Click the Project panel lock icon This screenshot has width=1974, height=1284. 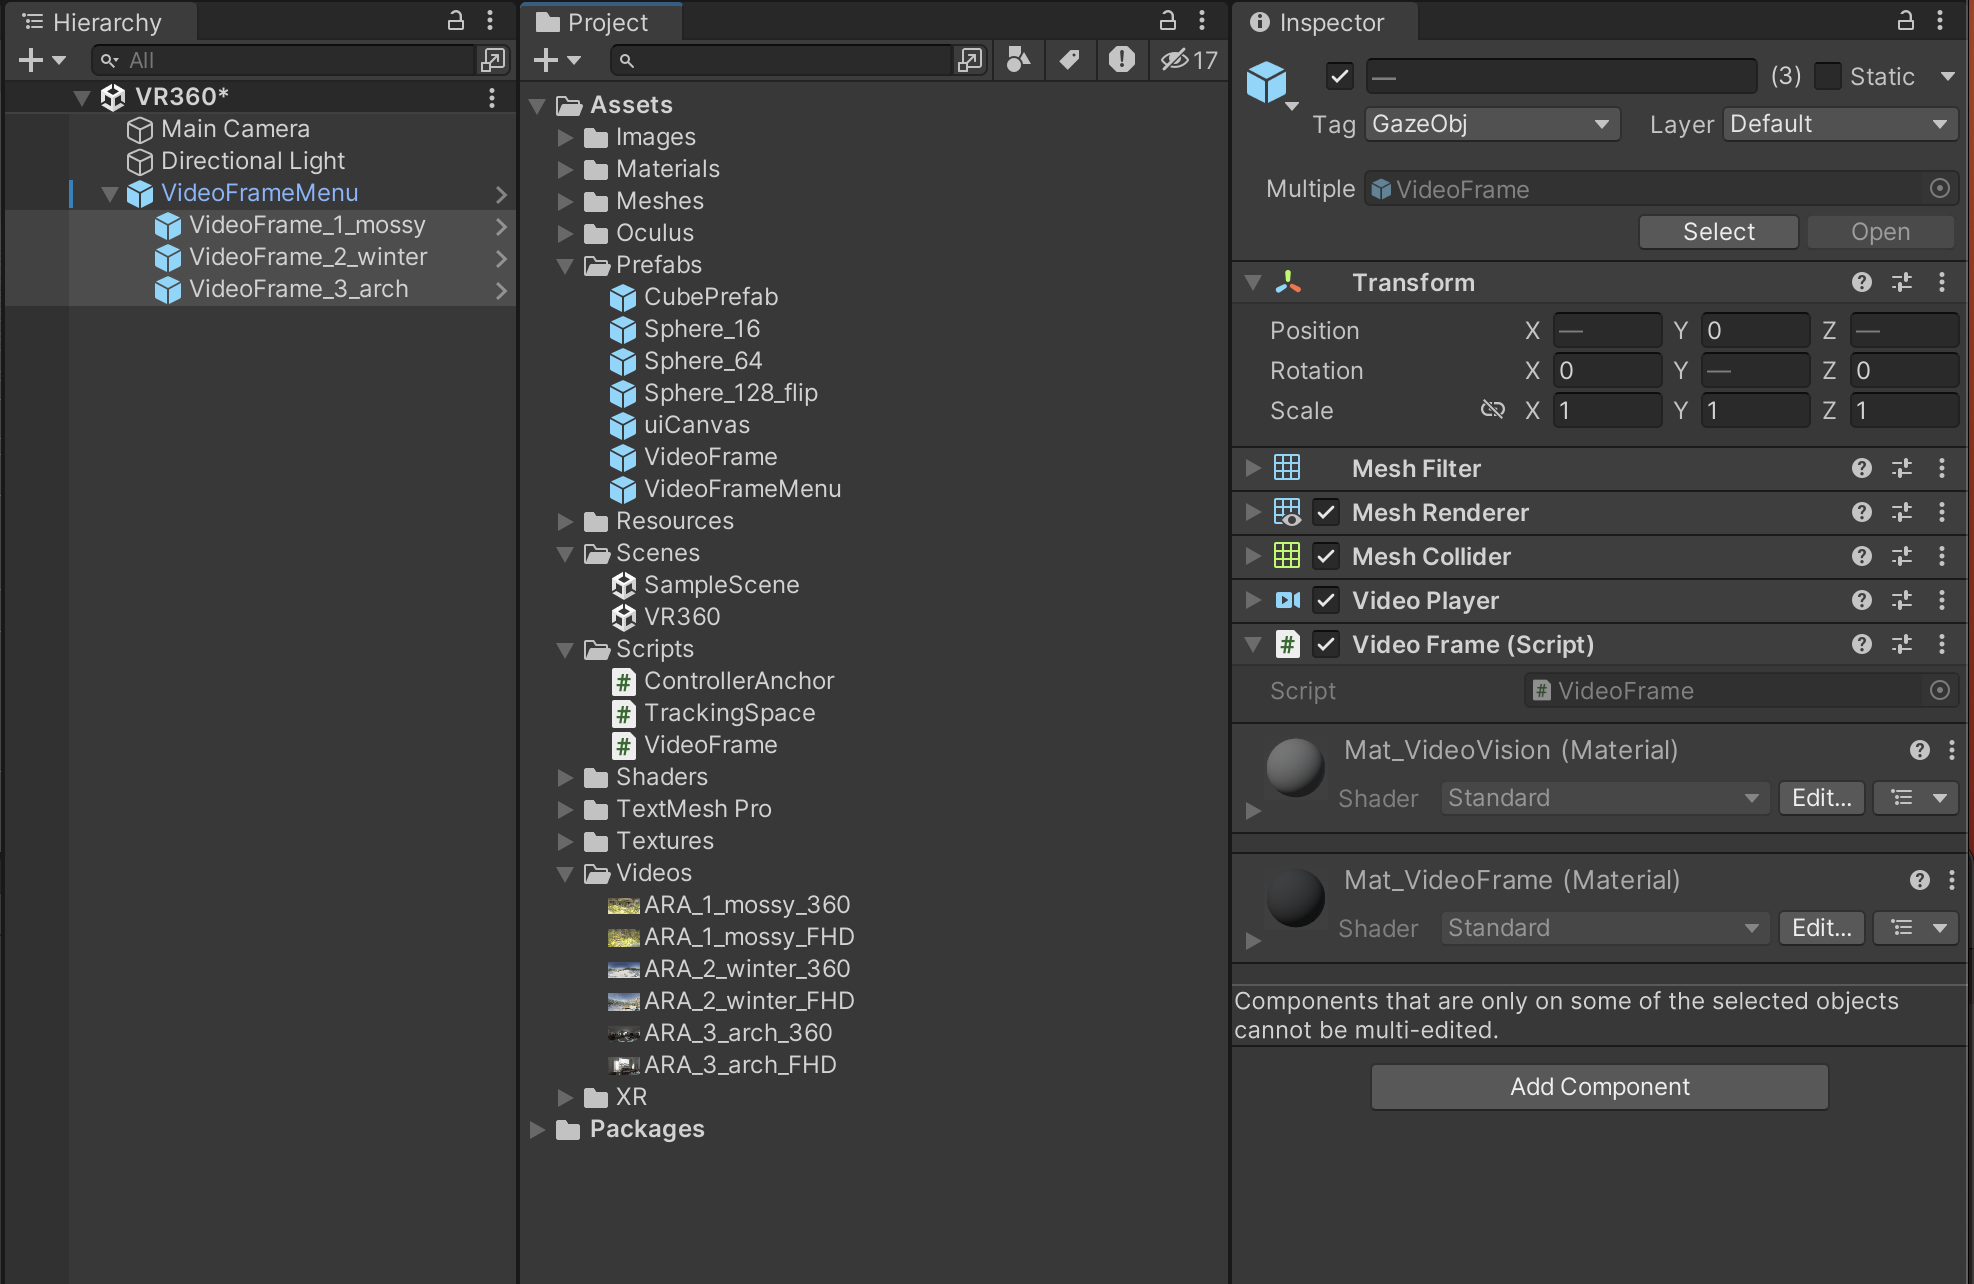1167,20
